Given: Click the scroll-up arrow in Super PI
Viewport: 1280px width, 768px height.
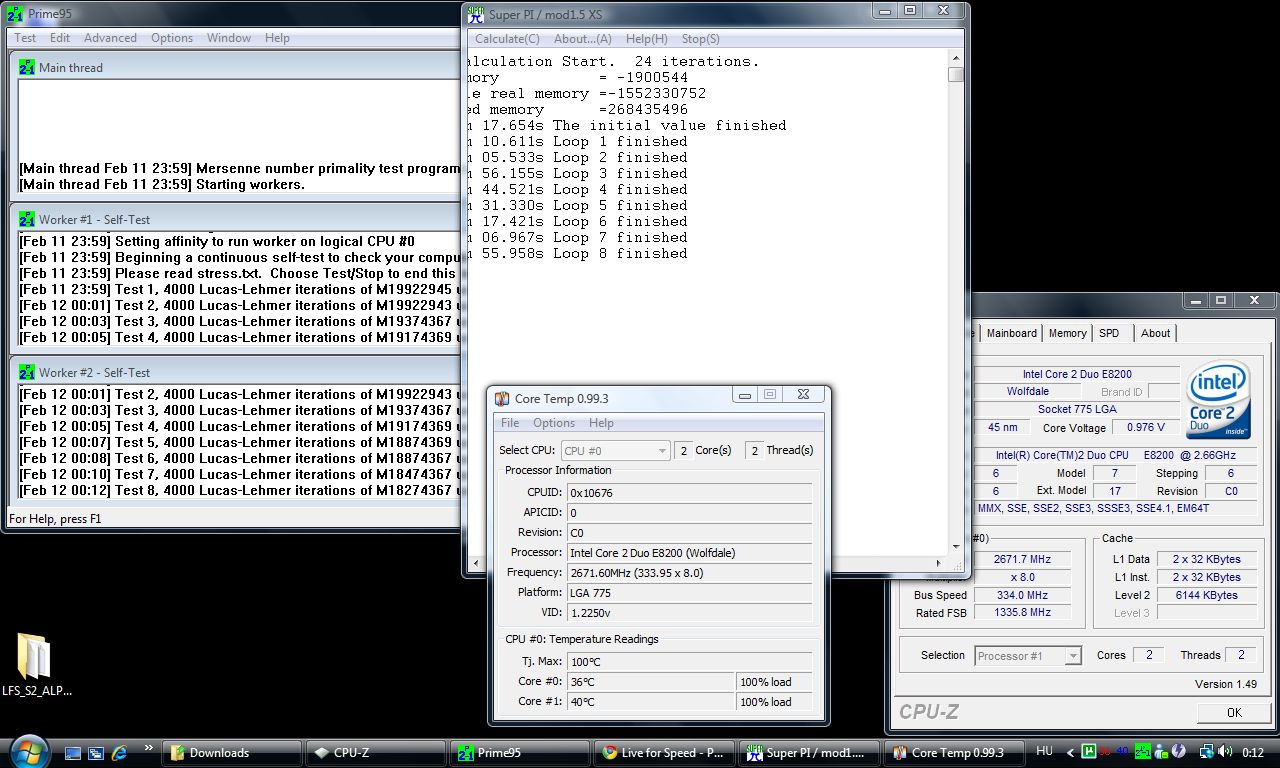Looking at the screenshot, I should click(x=956, y=58).
